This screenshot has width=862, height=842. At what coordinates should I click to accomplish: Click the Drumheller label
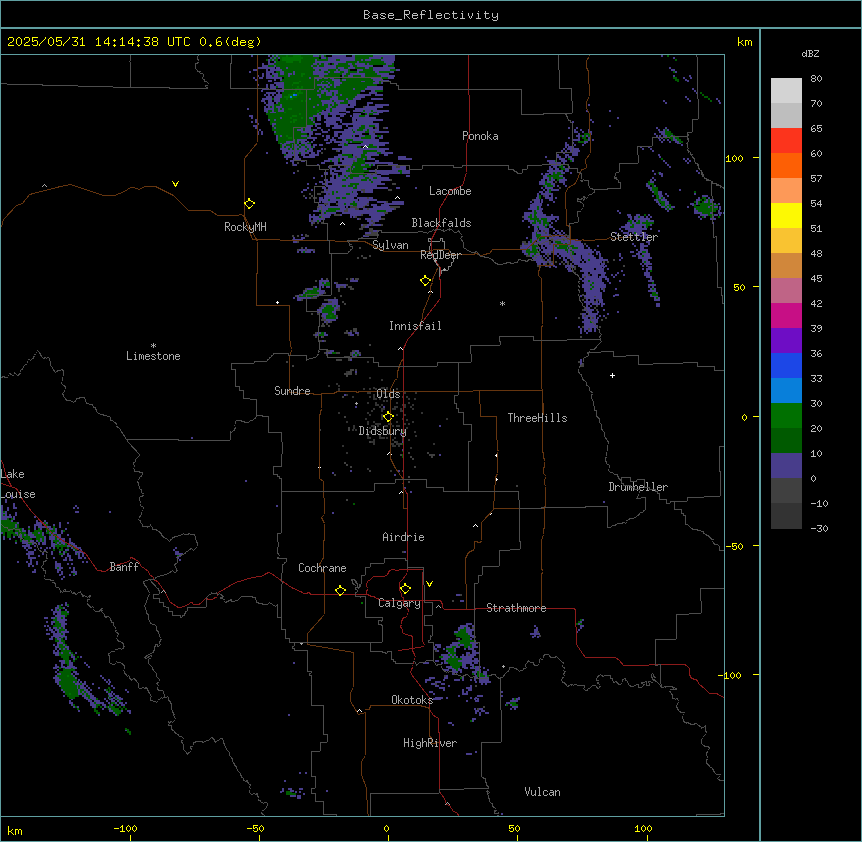638,487
